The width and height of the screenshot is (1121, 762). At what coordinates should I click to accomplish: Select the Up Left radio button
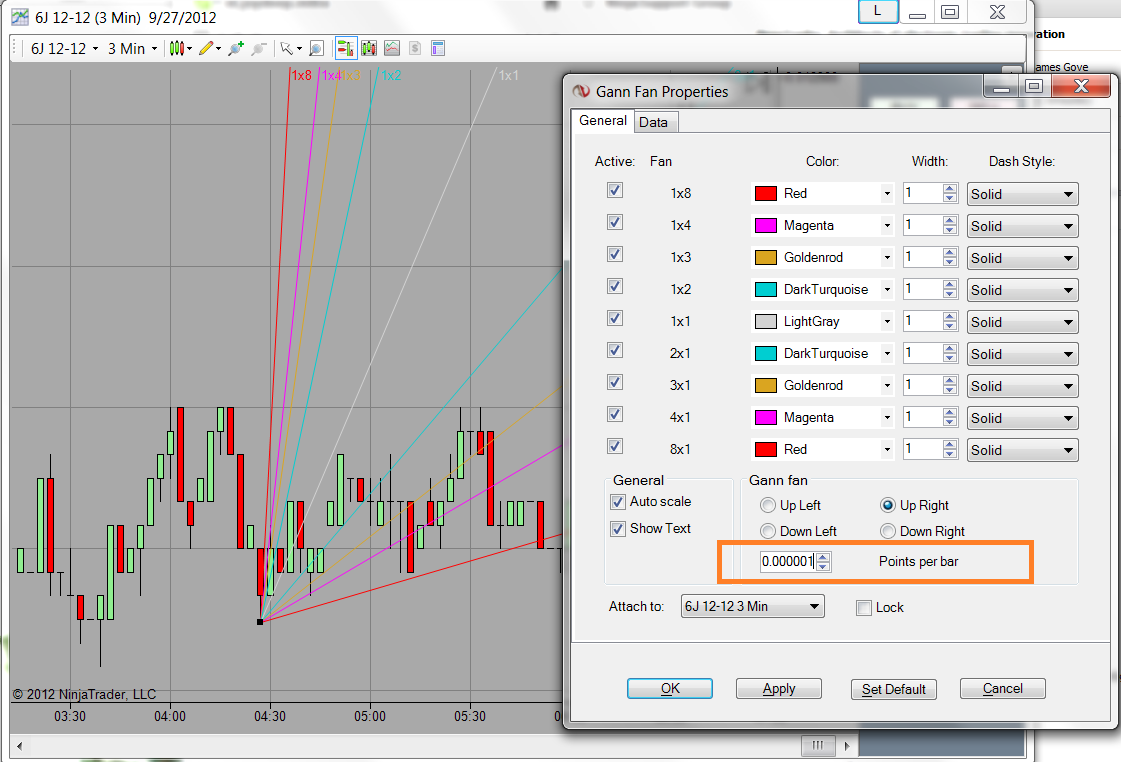[x=768, y=505]
